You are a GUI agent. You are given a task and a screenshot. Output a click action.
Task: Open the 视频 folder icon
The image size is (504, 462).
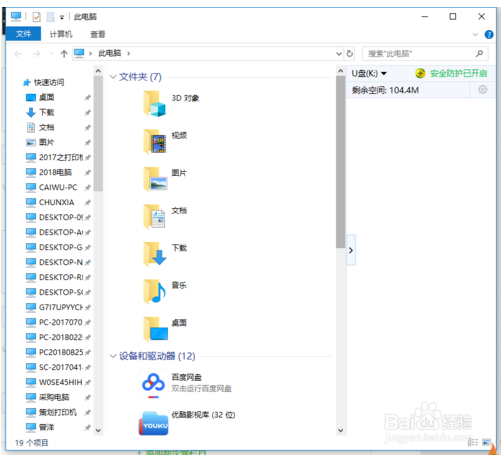coord(155,141)
